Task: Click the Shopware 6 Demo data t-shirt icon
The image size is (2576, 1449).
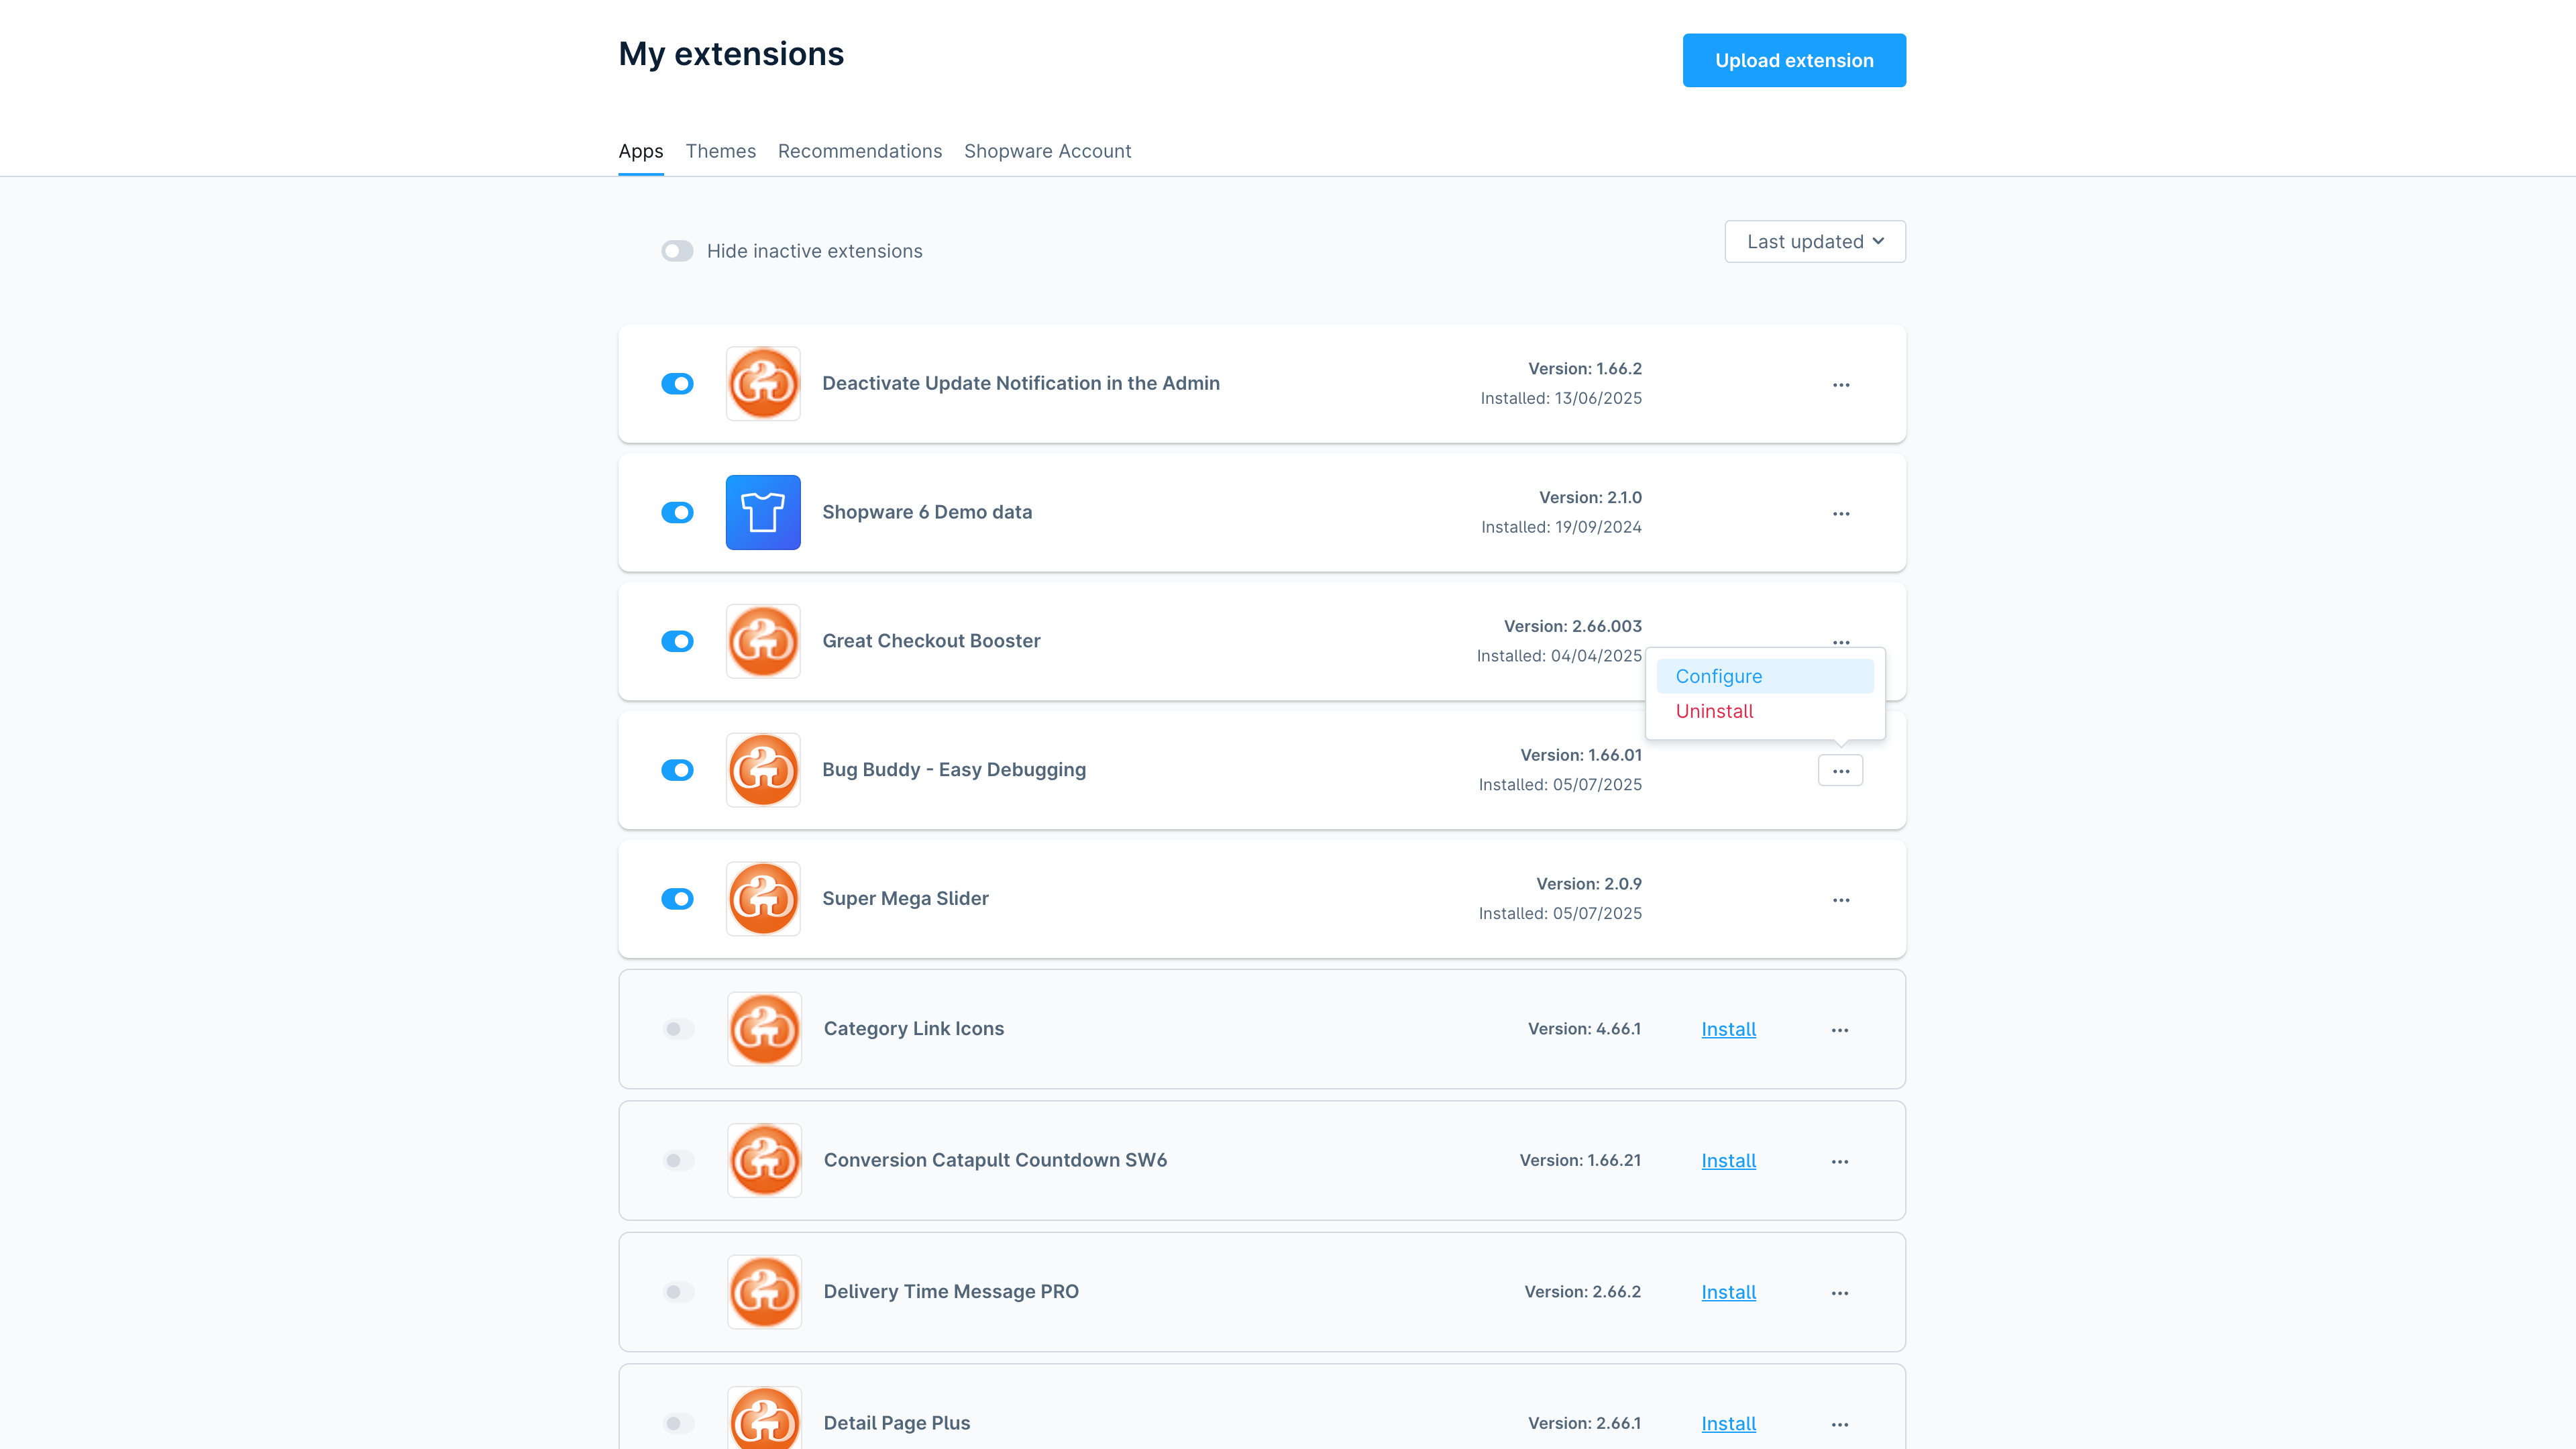Action: [x=763, y=512]
